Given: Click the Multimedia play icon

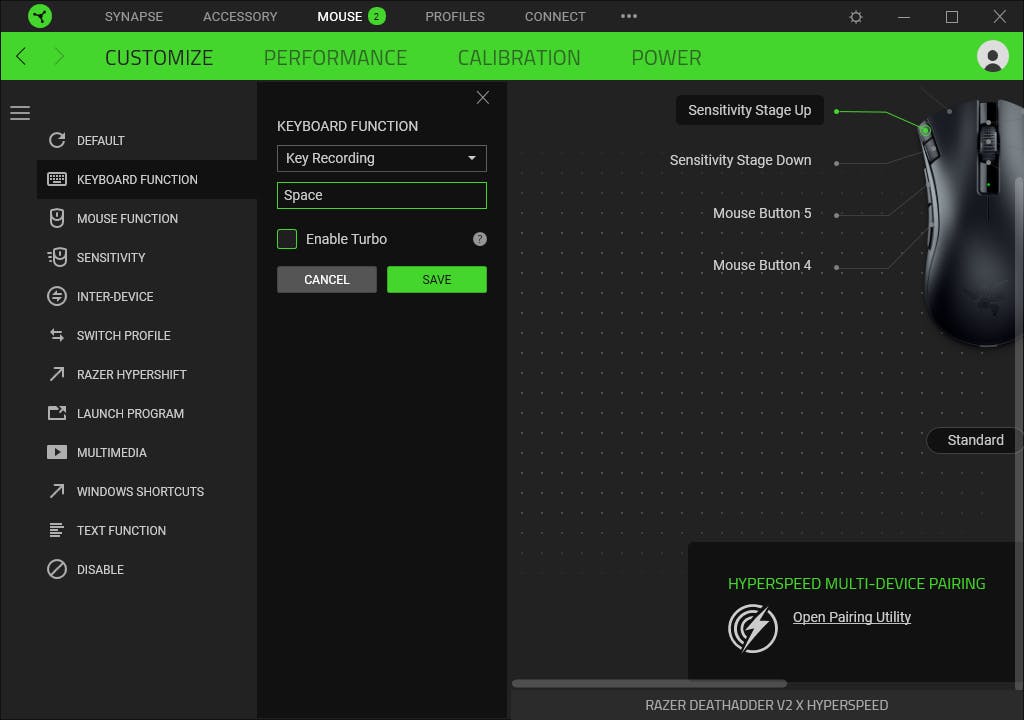Looking at the screenshot, I should (57, 452).
